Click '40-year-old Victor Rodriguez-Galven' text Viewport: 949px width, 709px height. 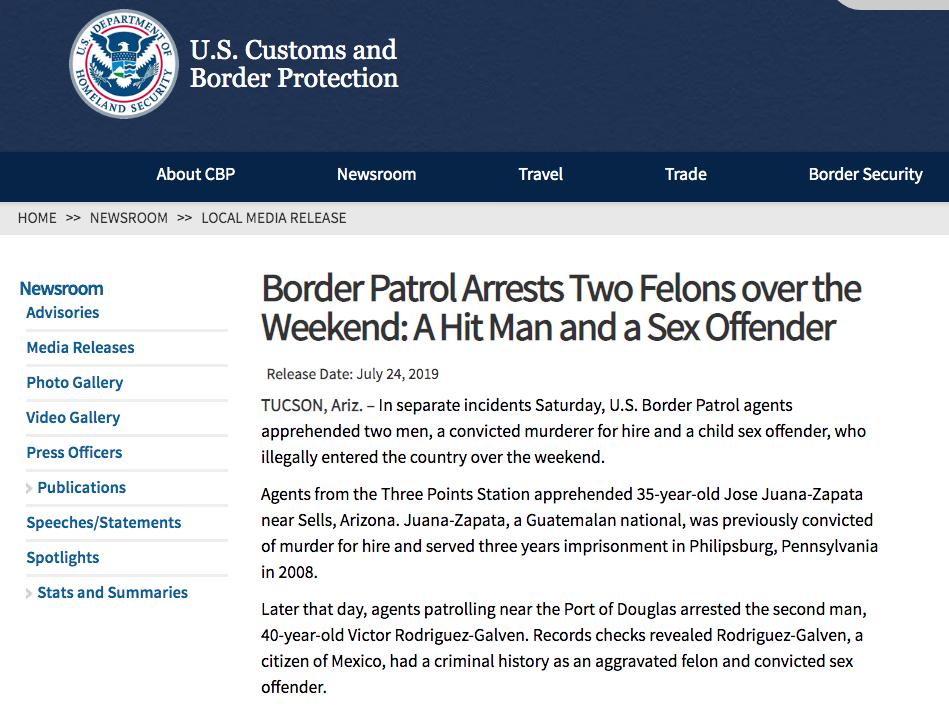click(395, 635)
